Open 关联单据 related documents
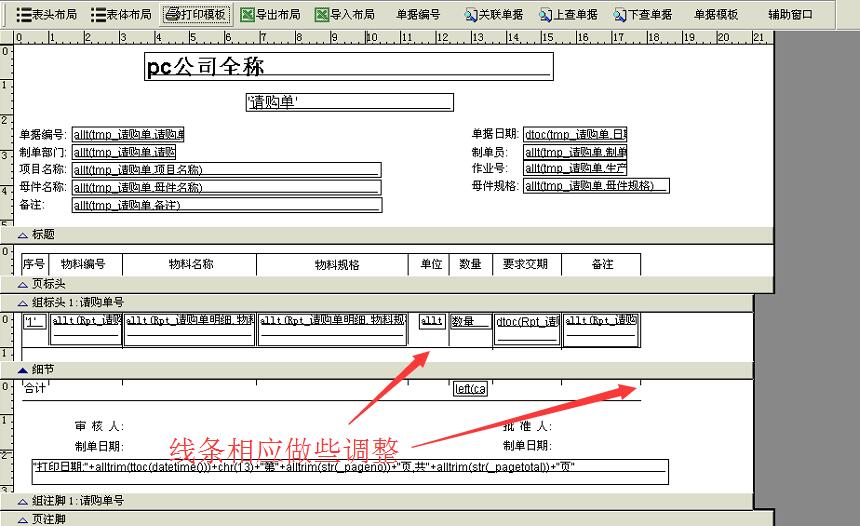 pos(494,15)
